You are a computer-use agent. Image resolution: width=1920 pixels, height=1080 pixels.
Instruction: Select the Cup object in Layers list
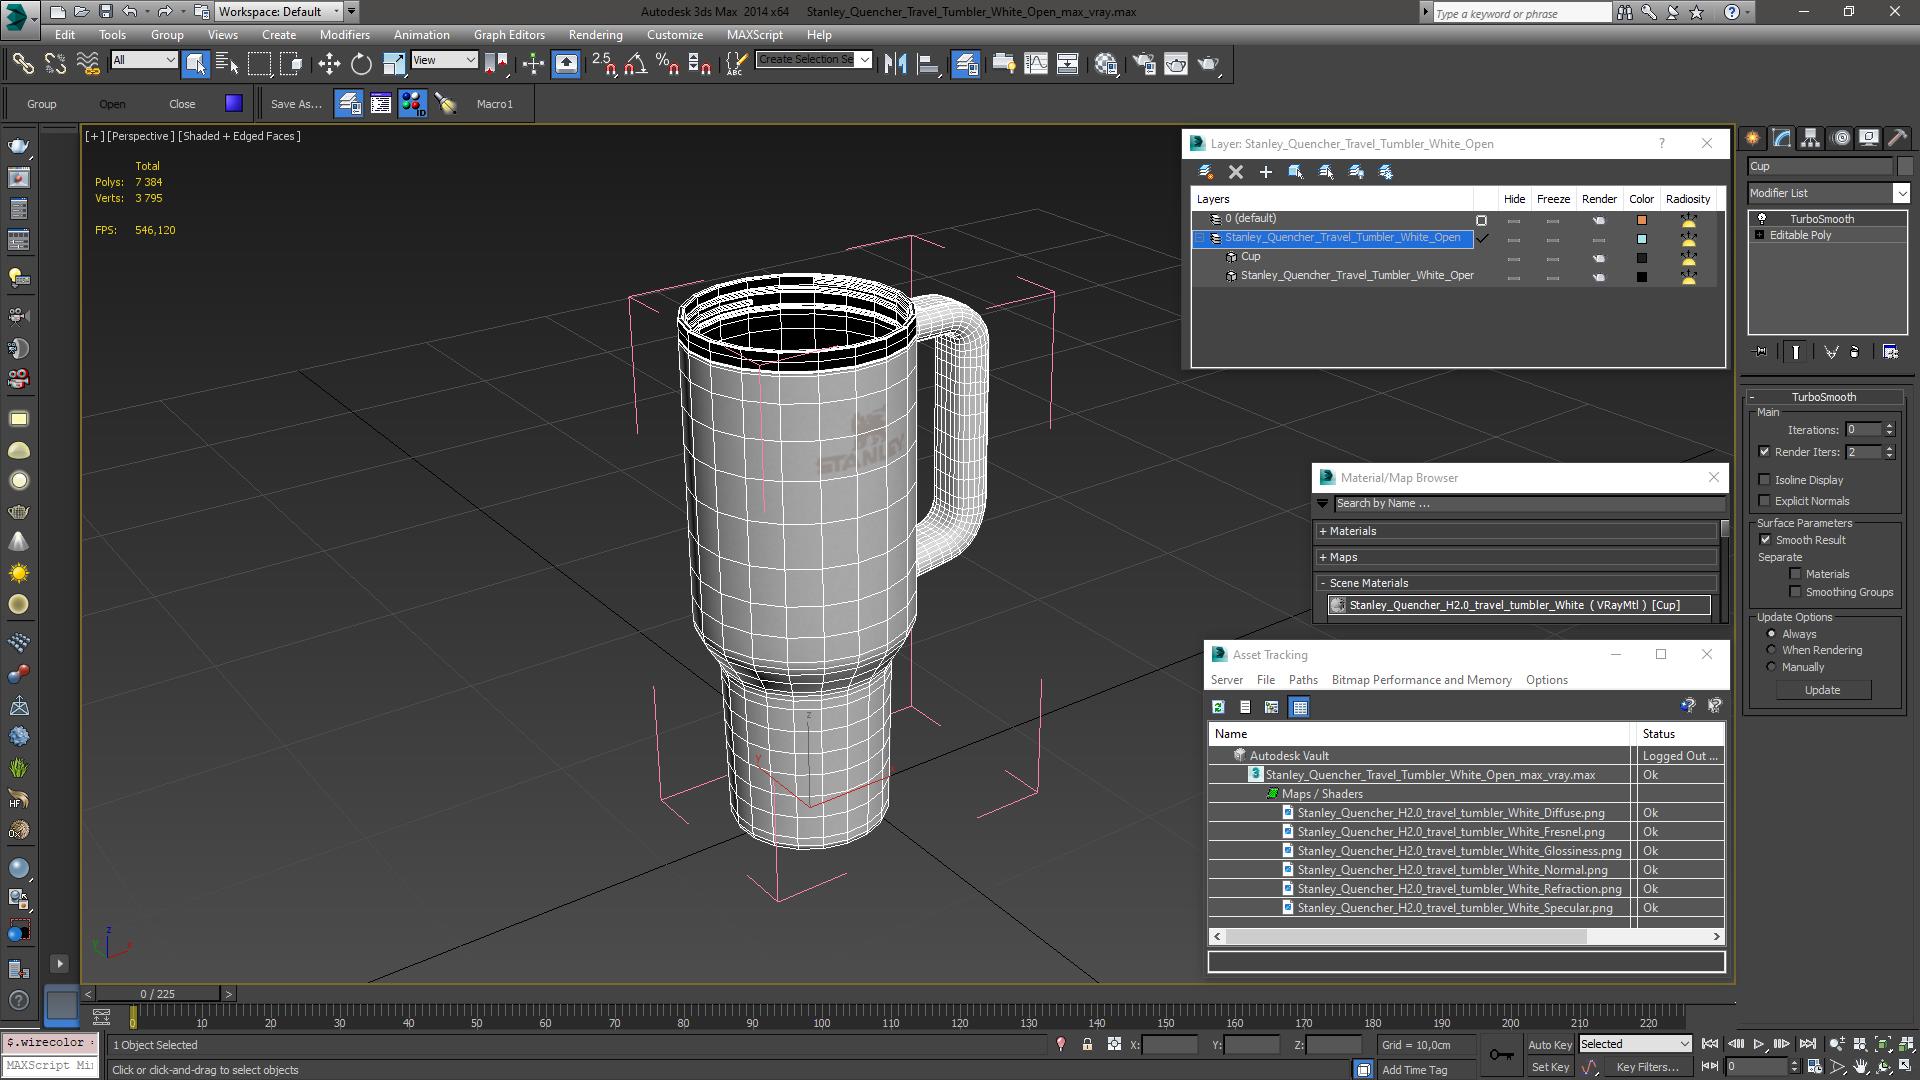point(1250,257)
